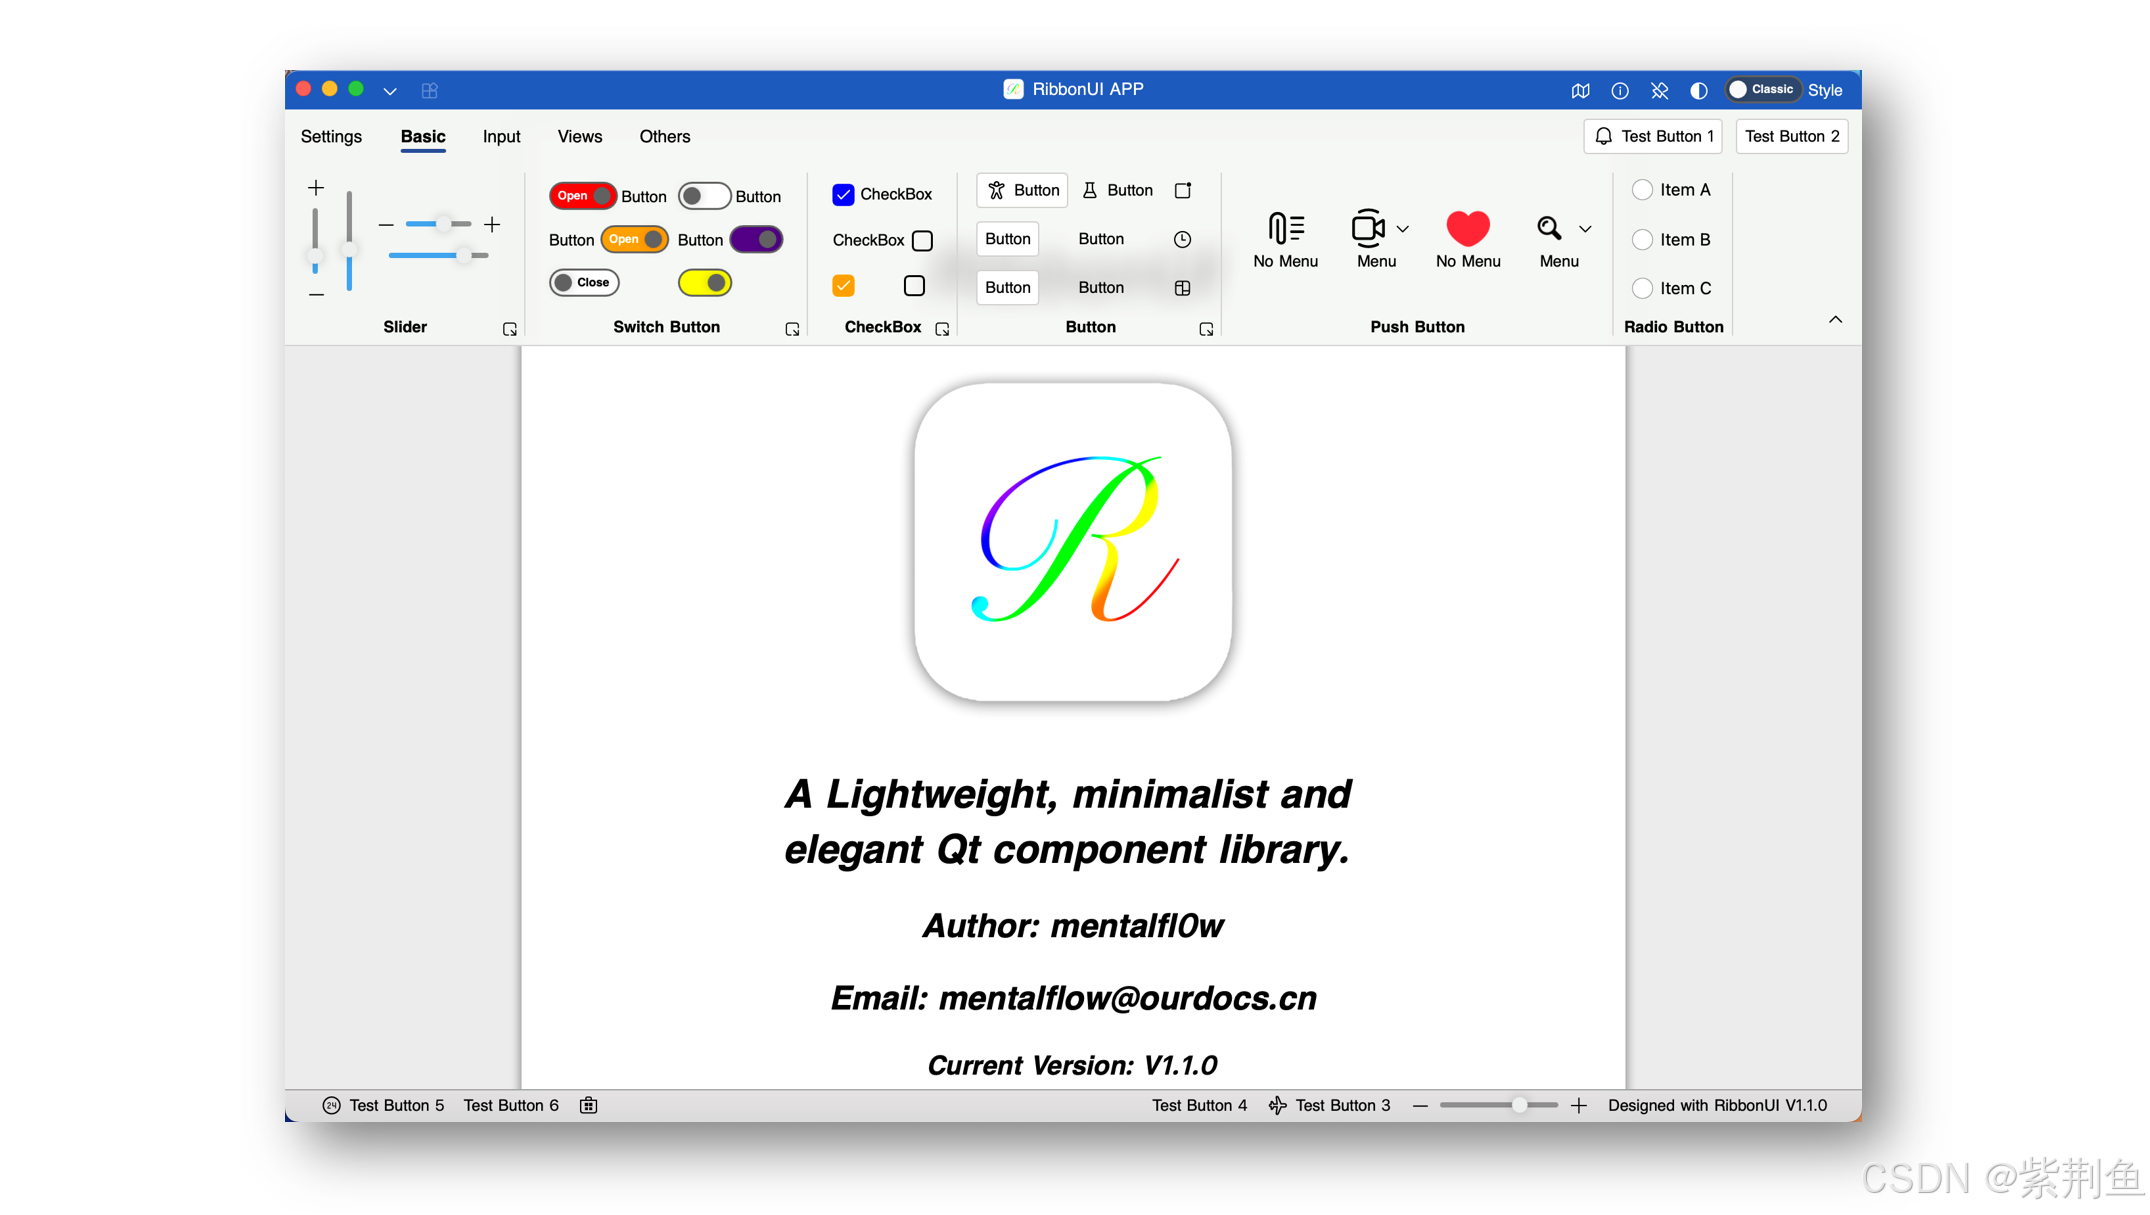Toggle the dark mode half-circle icon
The width and height of the screenshot is (2150, 1215).
1698,90
